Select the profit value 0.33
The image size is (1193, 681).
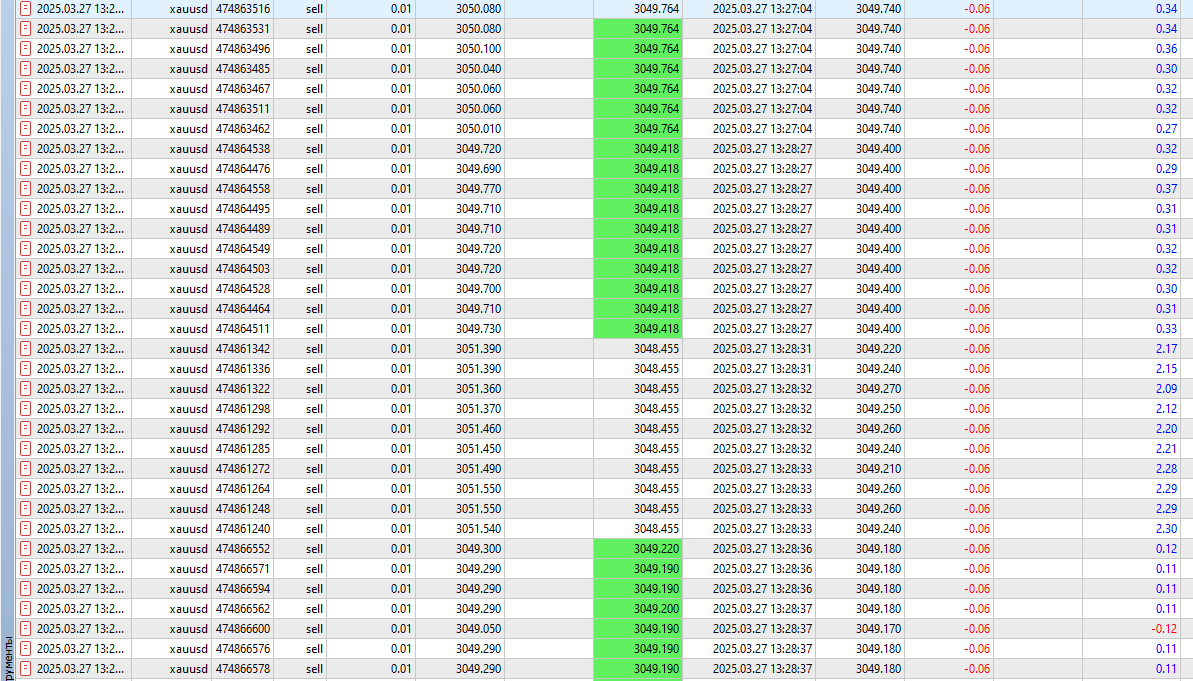pos(1166,329)
